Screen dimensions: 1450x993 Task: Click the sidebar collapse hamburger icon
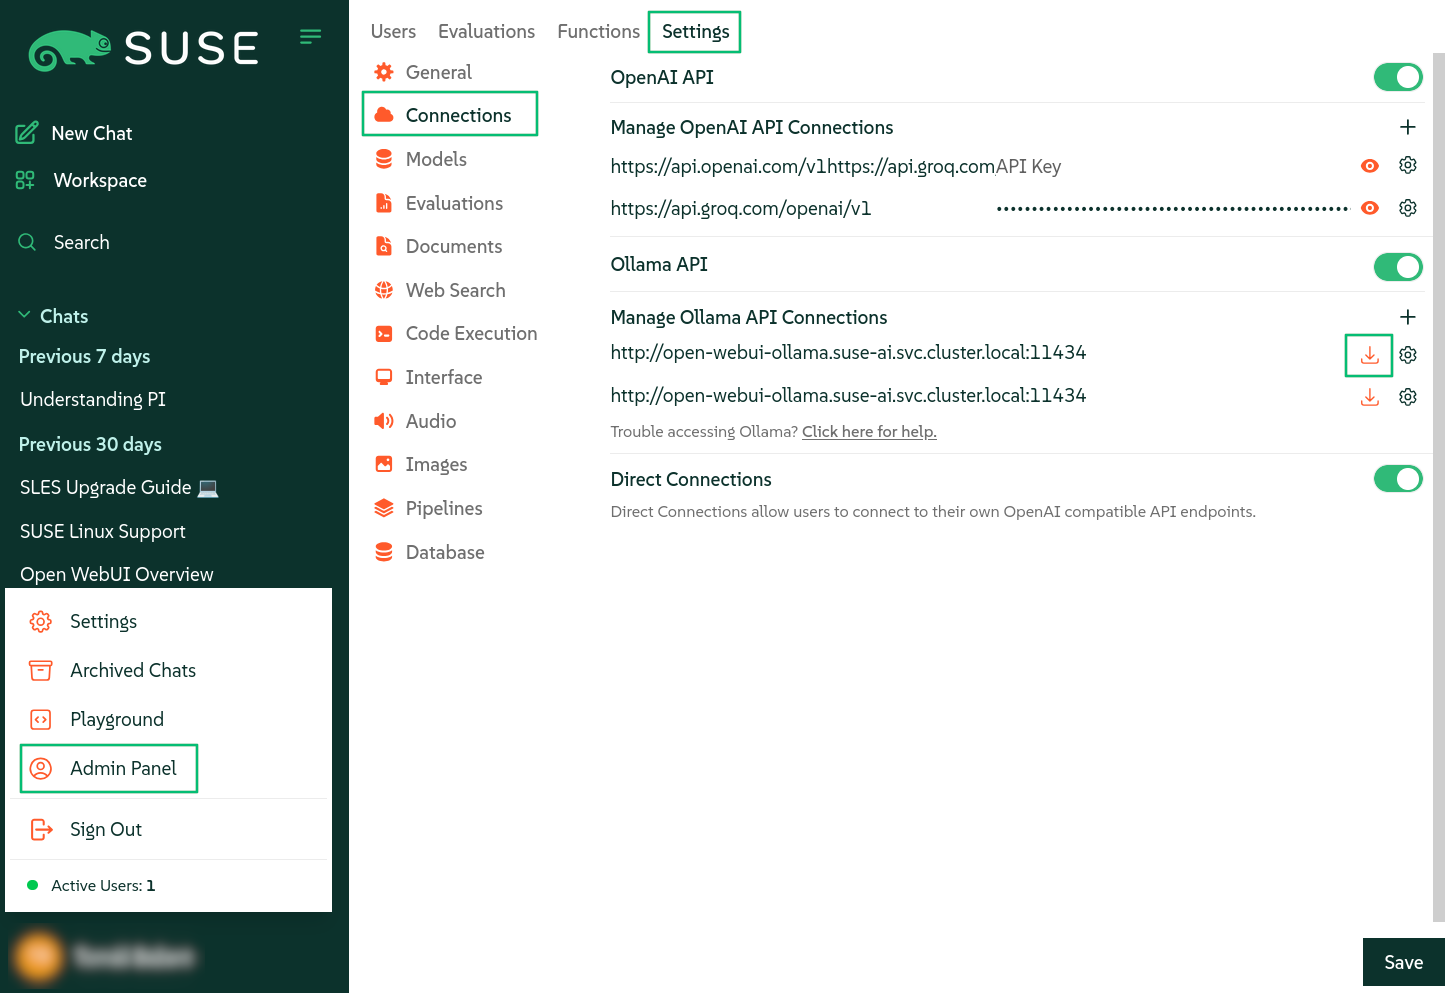click(x=310, y=37)
